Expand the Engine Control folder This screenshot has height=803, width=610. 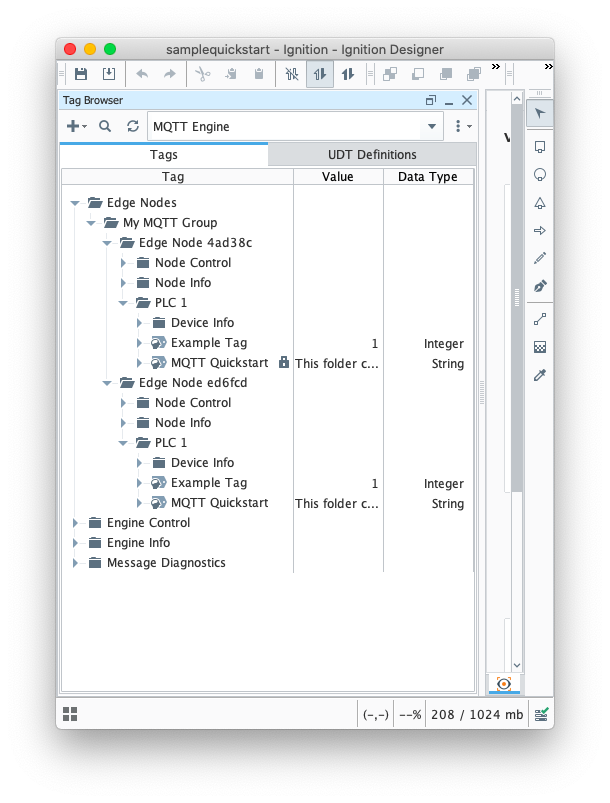tap(75, 523)
